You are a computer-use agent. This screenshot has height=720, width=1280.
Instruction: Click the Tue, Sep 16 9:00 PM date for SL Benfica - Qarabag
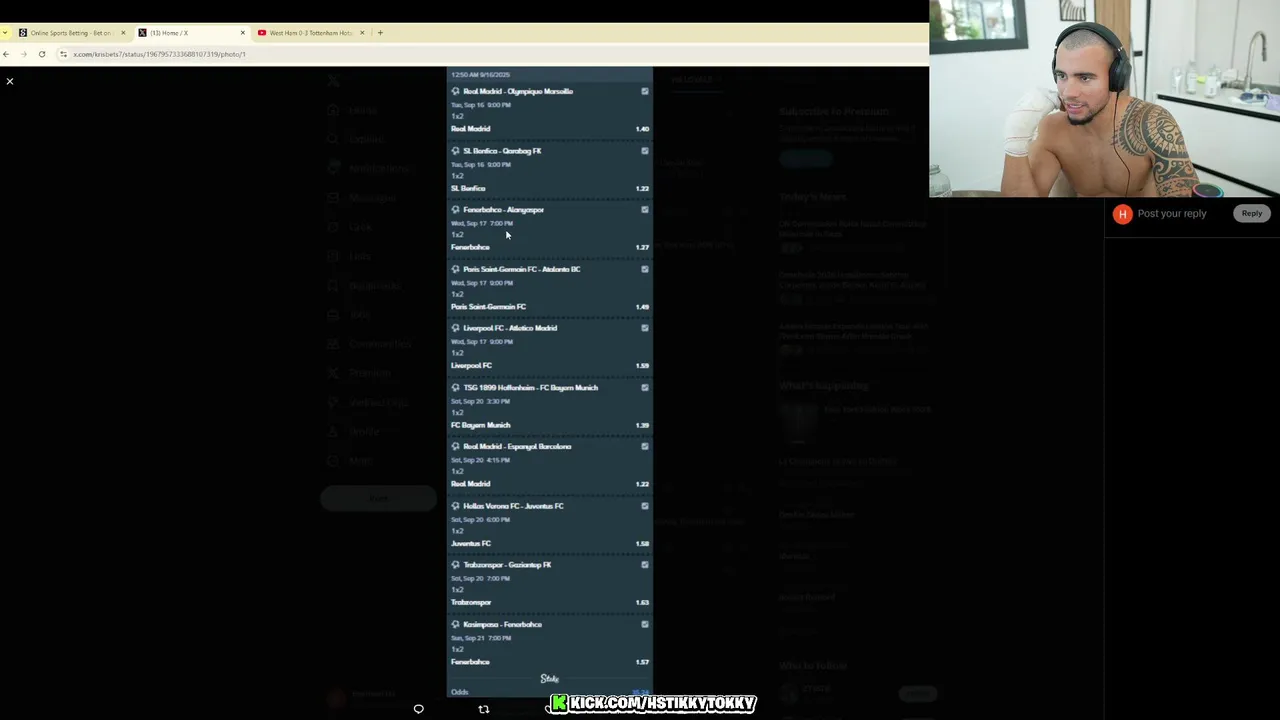pyautogui.click(x=481, y=164)
